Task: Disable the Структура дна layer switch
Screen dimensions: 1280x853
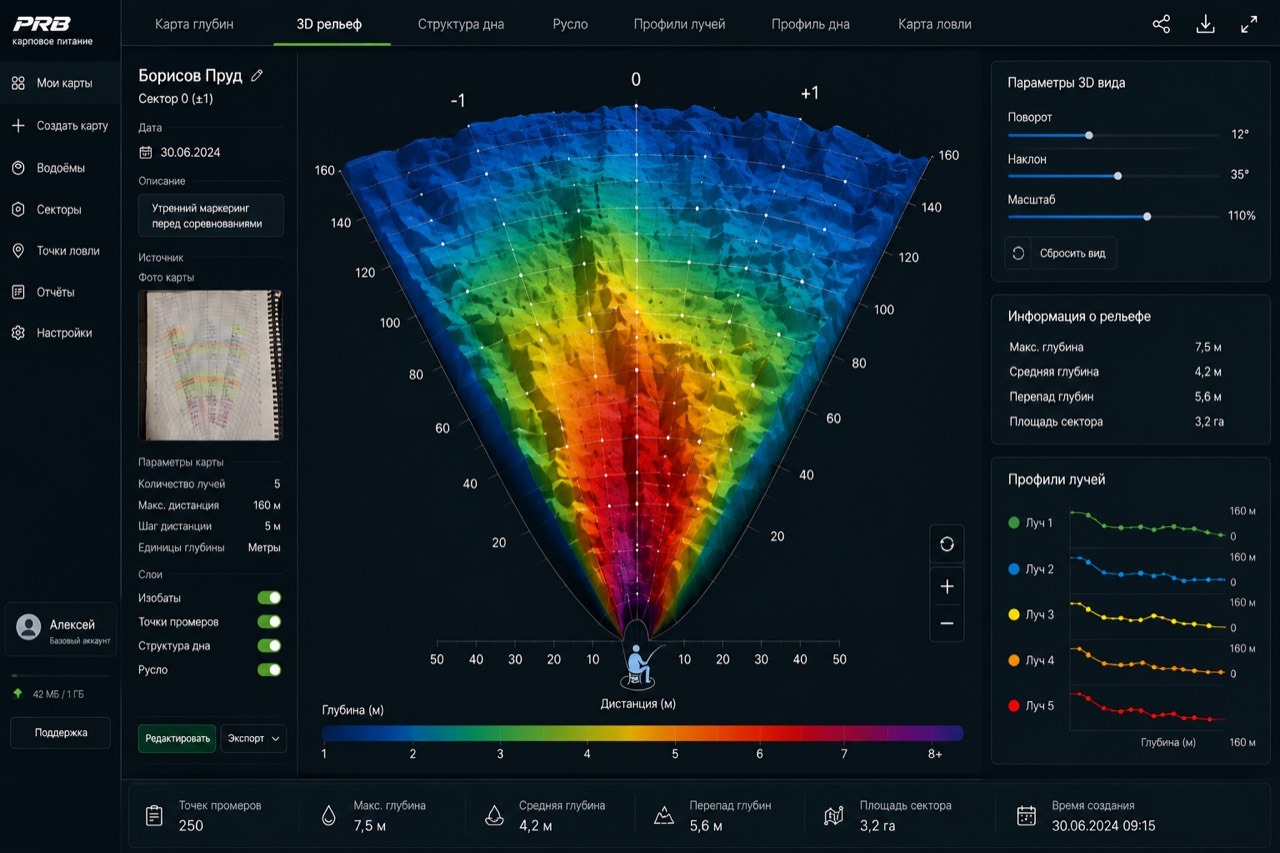Action: (269, 646)
